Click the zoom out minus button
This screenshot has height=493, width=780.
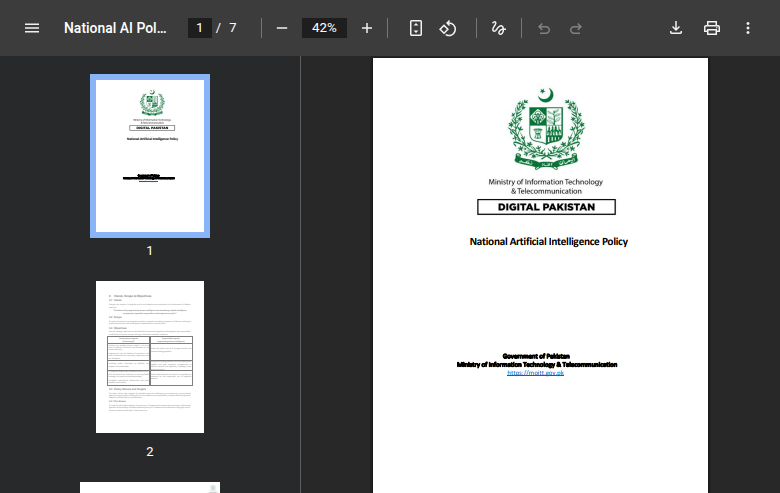point(282,28)
